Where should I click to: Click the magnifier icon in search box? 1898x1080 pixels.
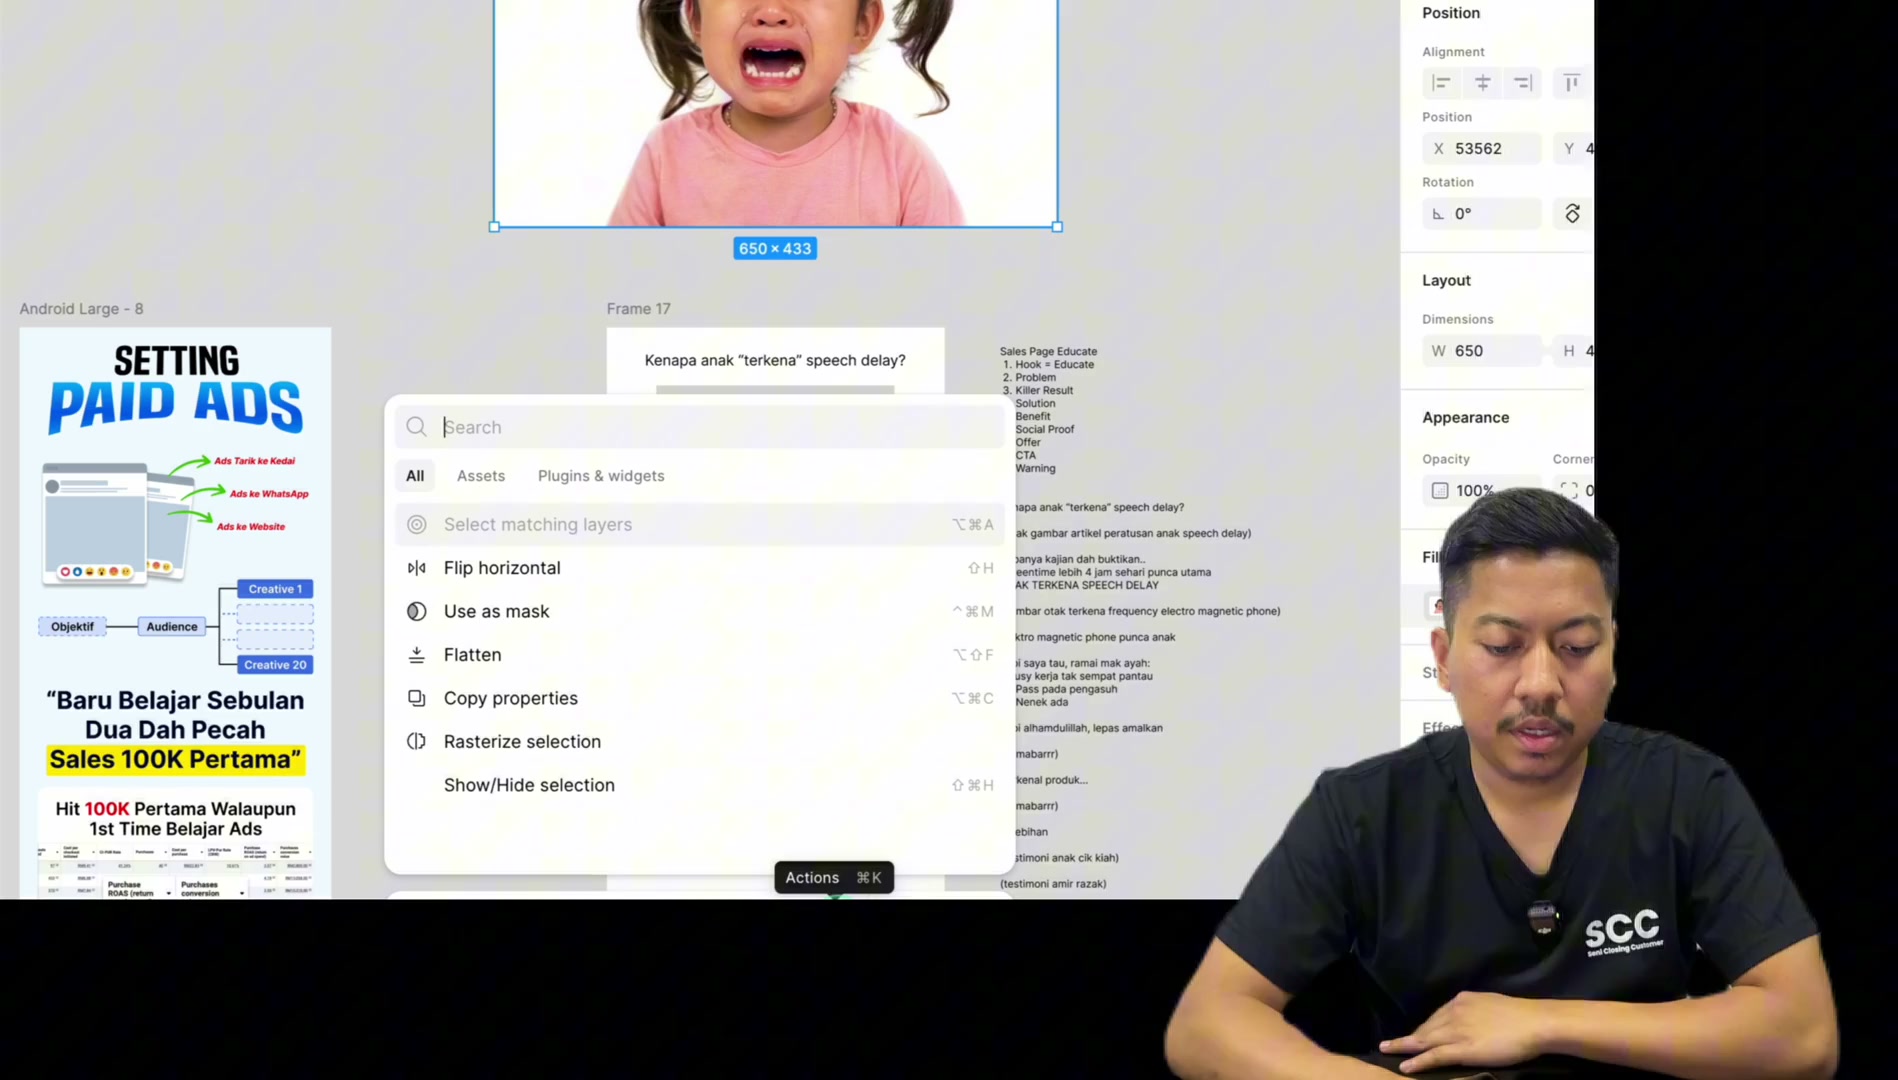(x=417, y=427)
